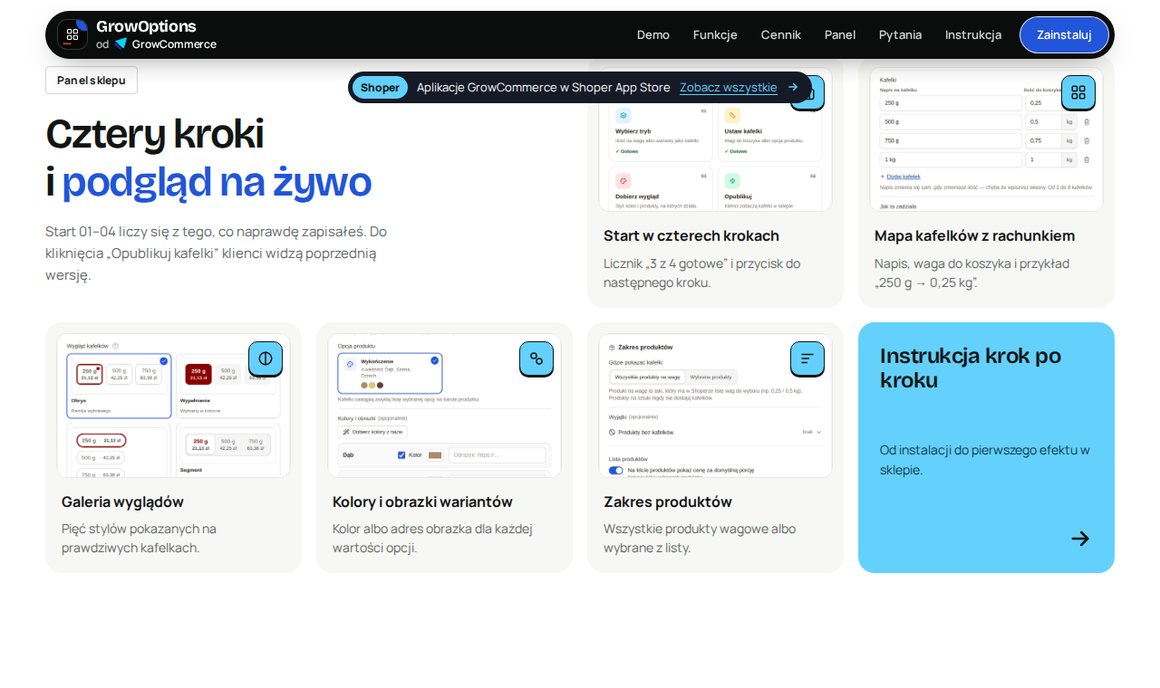Click the 250 g tile label input
Screen dimensions: 1160x688
pyautogui.click(x=951, y=103)
